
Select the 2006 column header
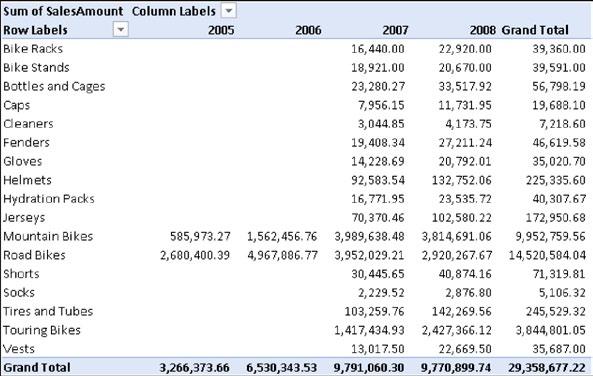click(x=308, y=30)
